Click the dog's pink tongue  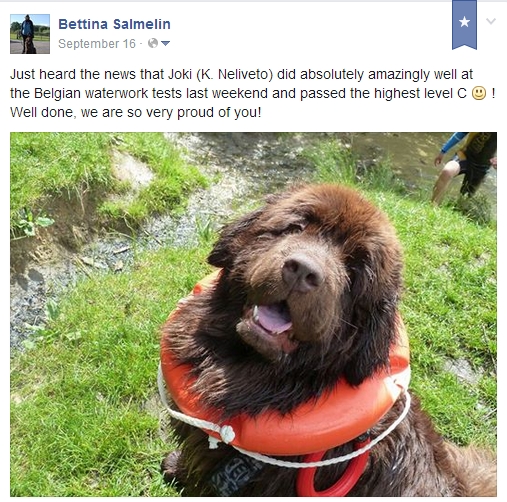point(274,319)
